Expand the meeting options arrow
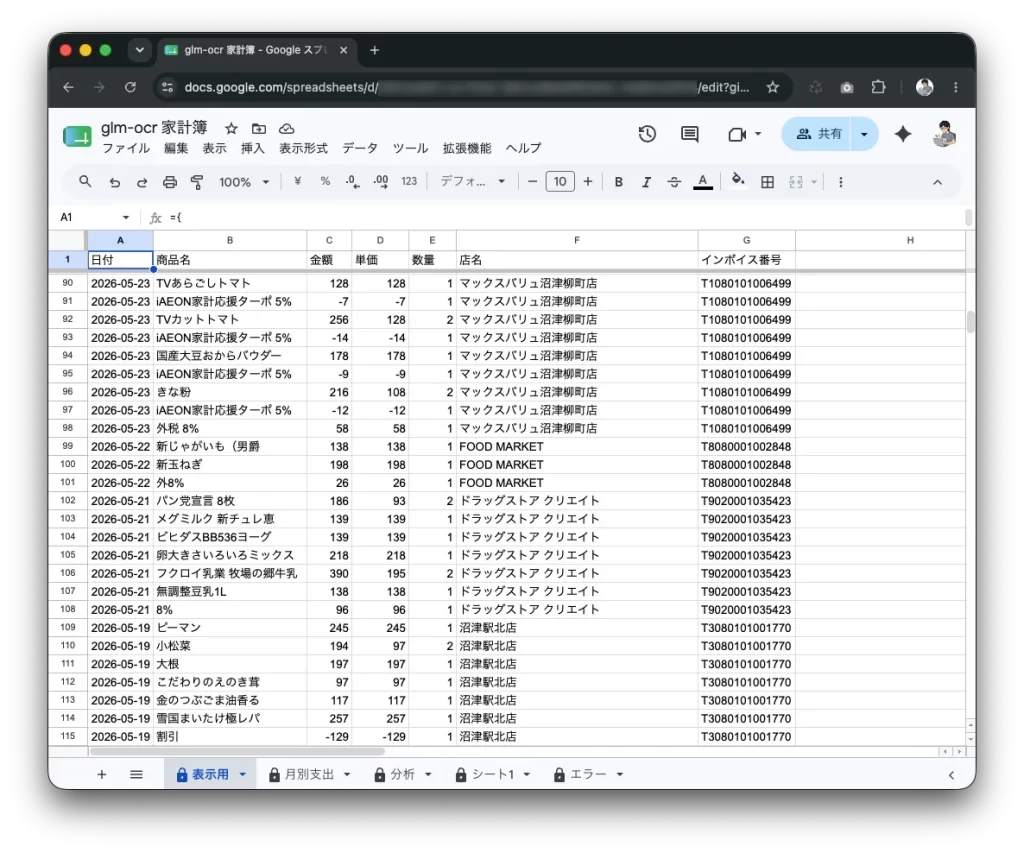Image resolution: width=1024 pixels, height=853 pixels. tap(758, 134)
